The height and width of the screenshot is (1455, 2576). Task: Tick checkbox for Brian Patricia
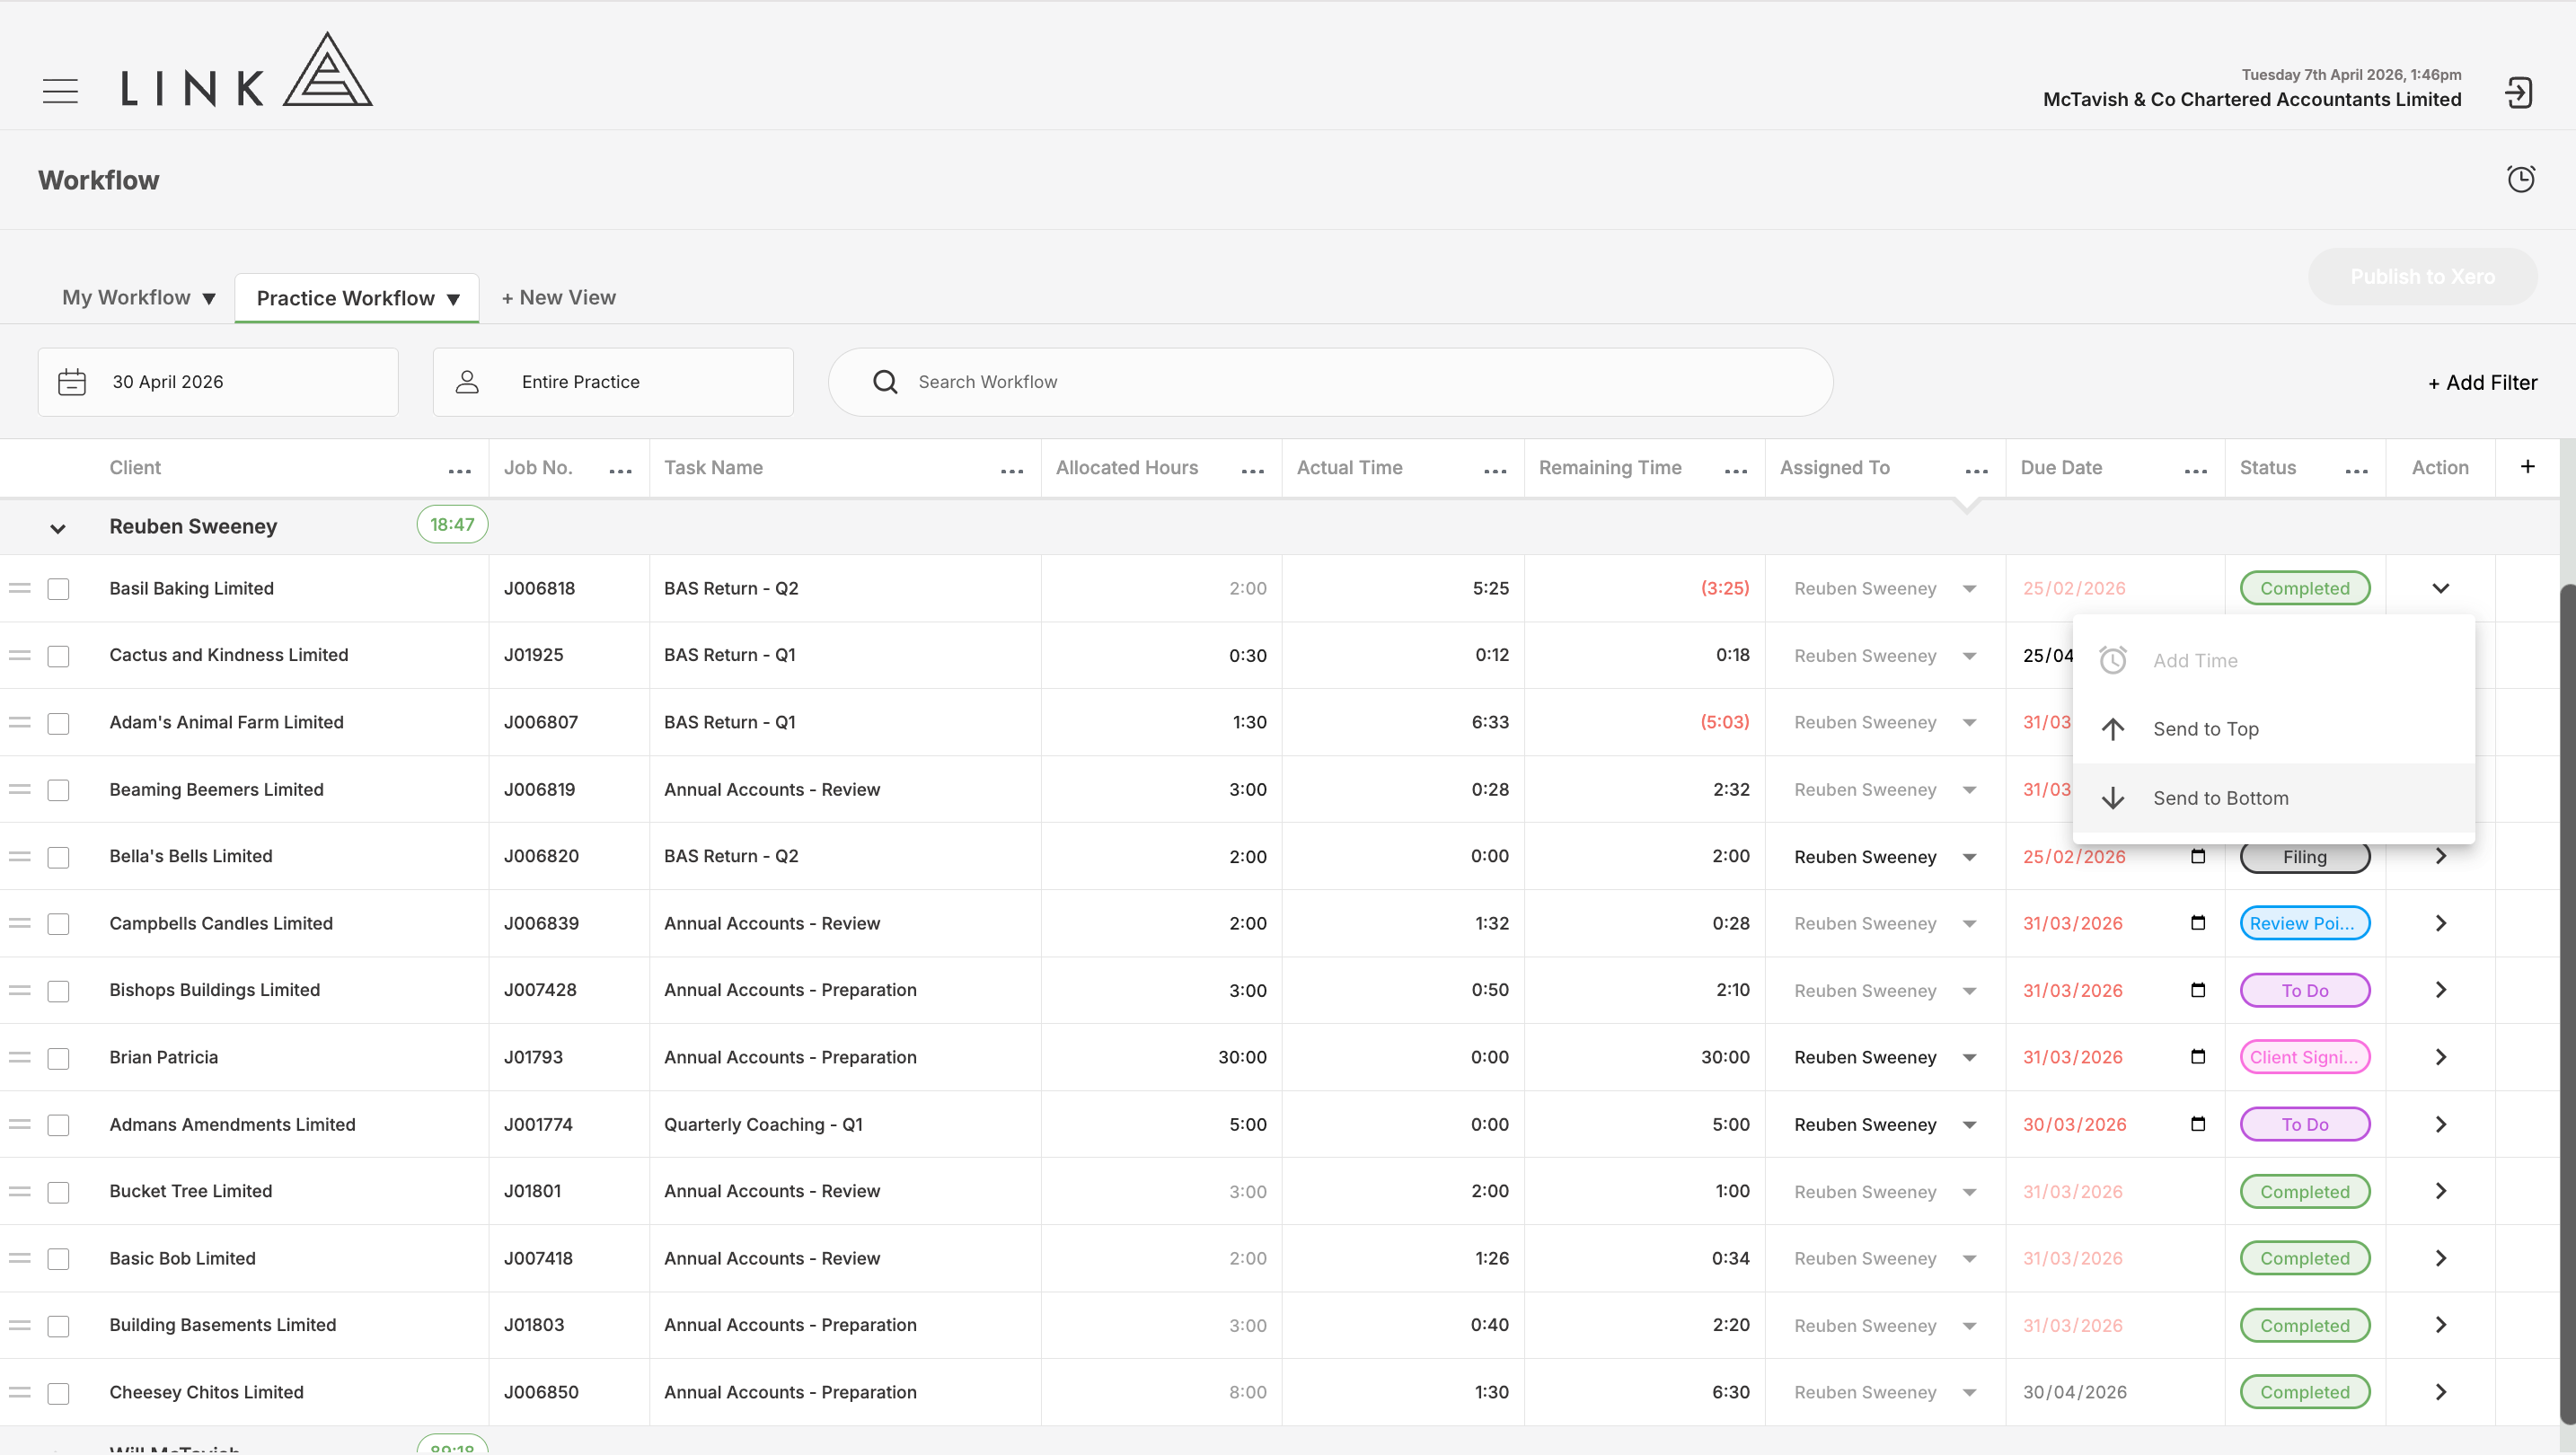pyautogui.click(x=59, y=1058)
